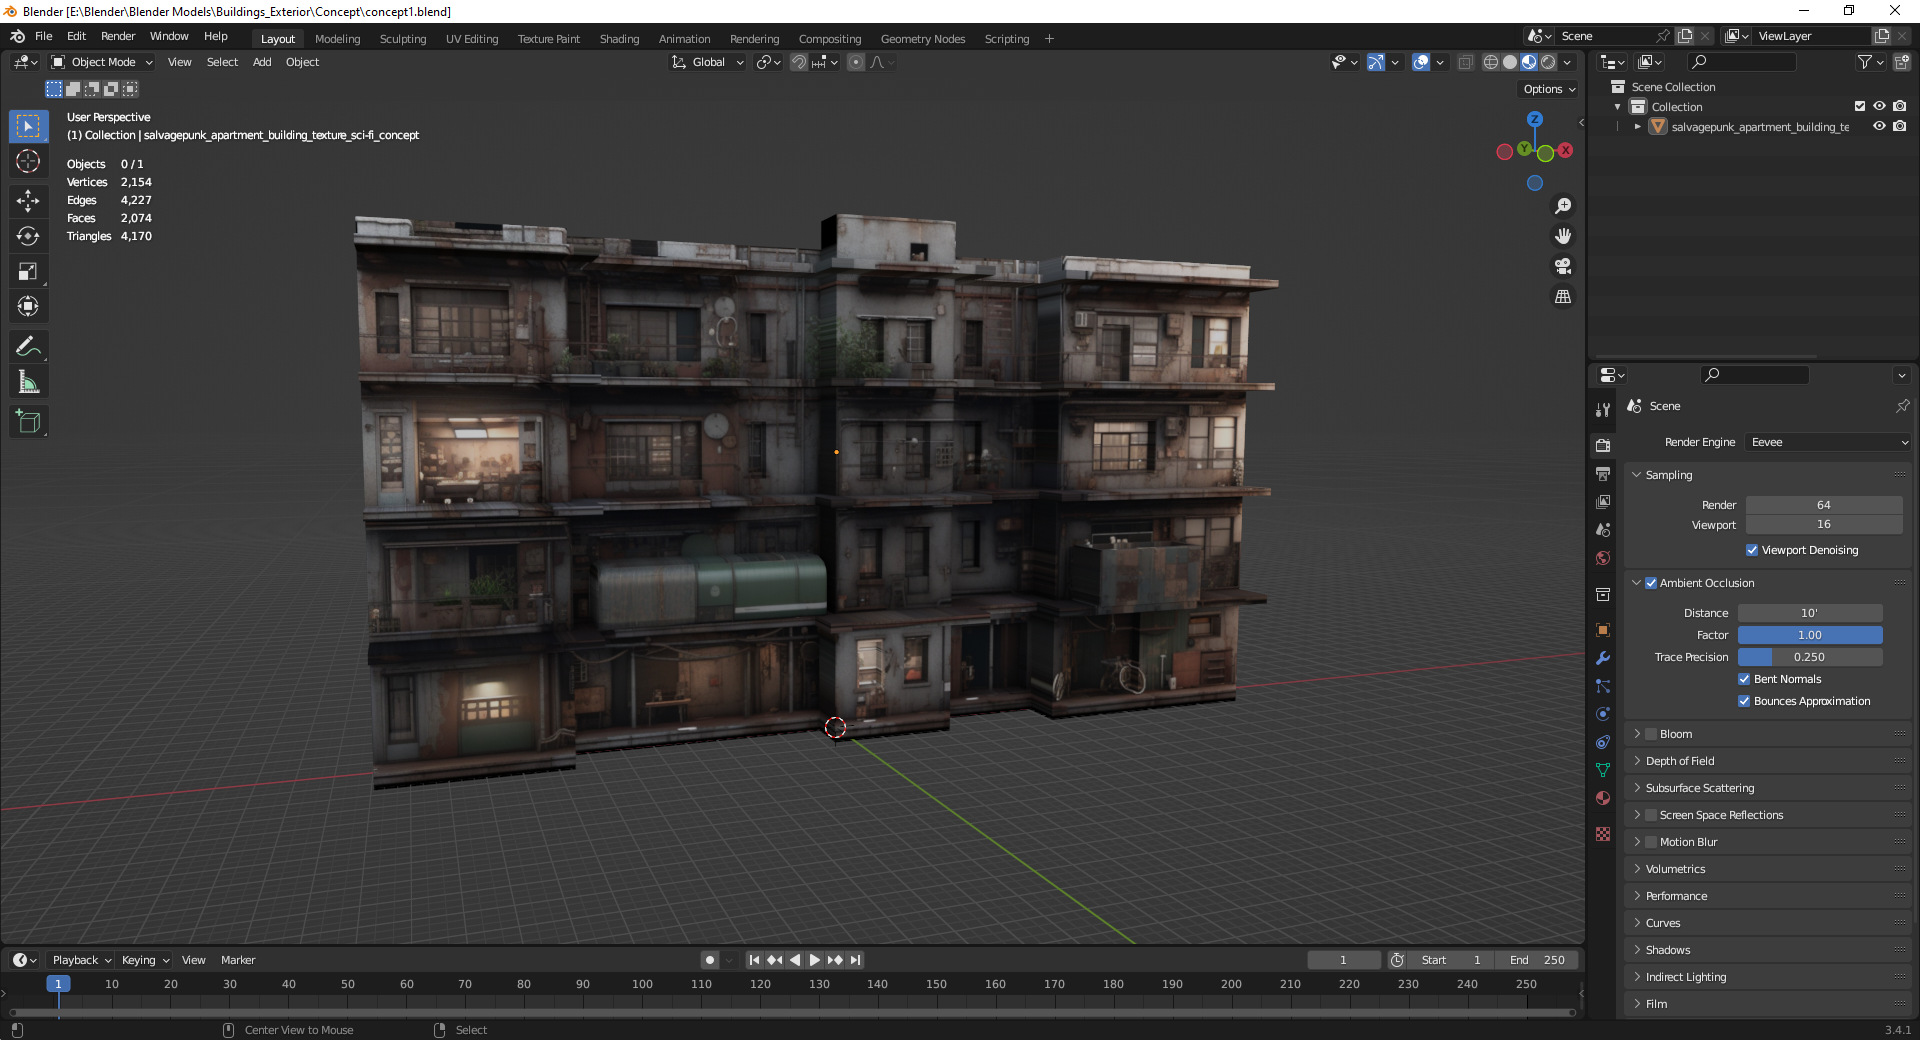Disable Viewport Denoising
Image resolution: width=1920 pixels, height=1040 pixels.
pos(1752,550)
